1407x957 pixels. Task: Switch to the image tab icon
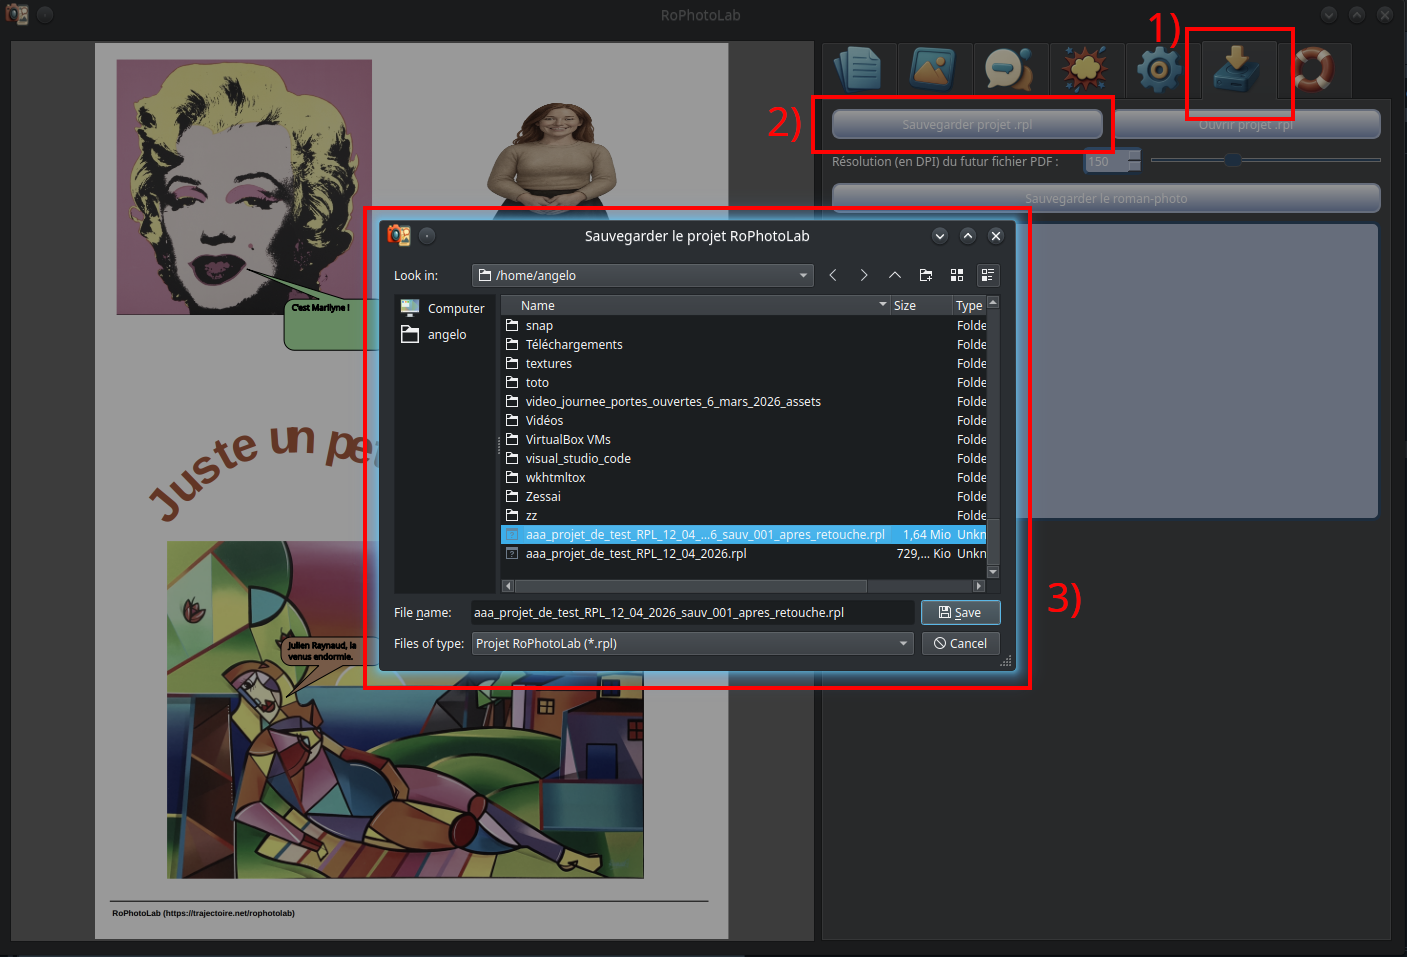click(x=934, y=70)
